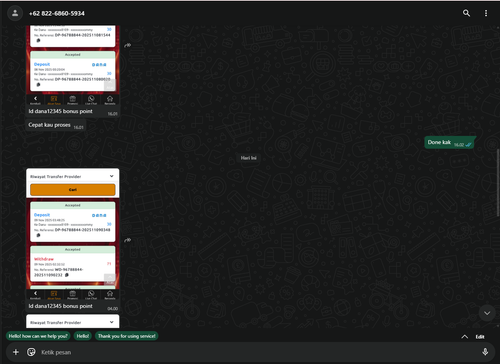This screenshot has width=500, height=364.
Task: Collapse the quick replies bar
Action: click(x=464, y=337)
